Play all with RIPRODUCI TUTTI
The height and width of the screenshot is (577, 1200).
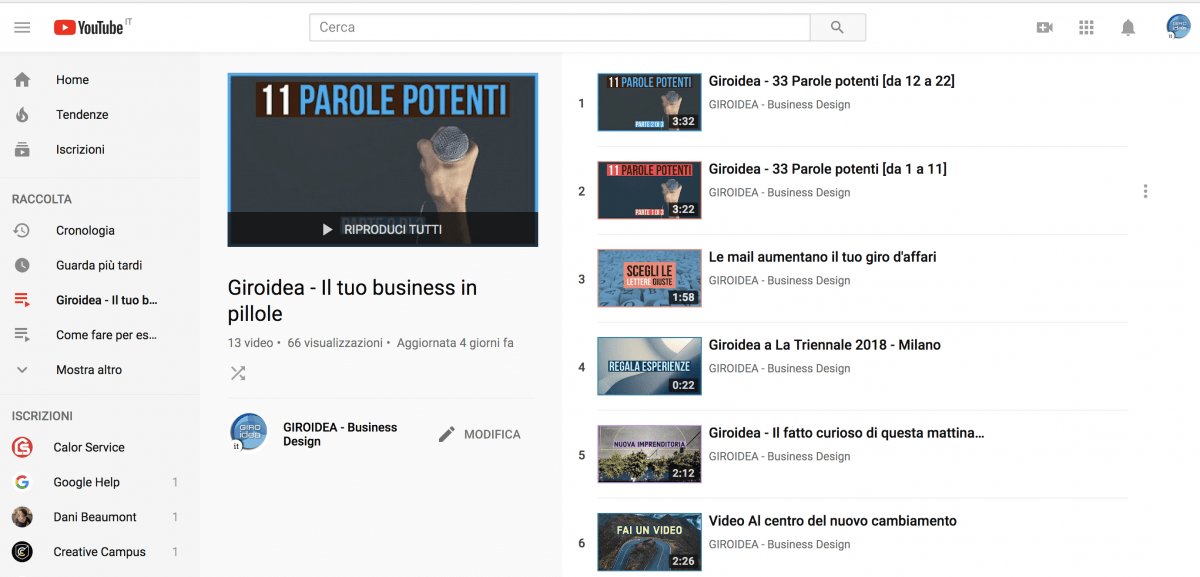coord(382,229)
